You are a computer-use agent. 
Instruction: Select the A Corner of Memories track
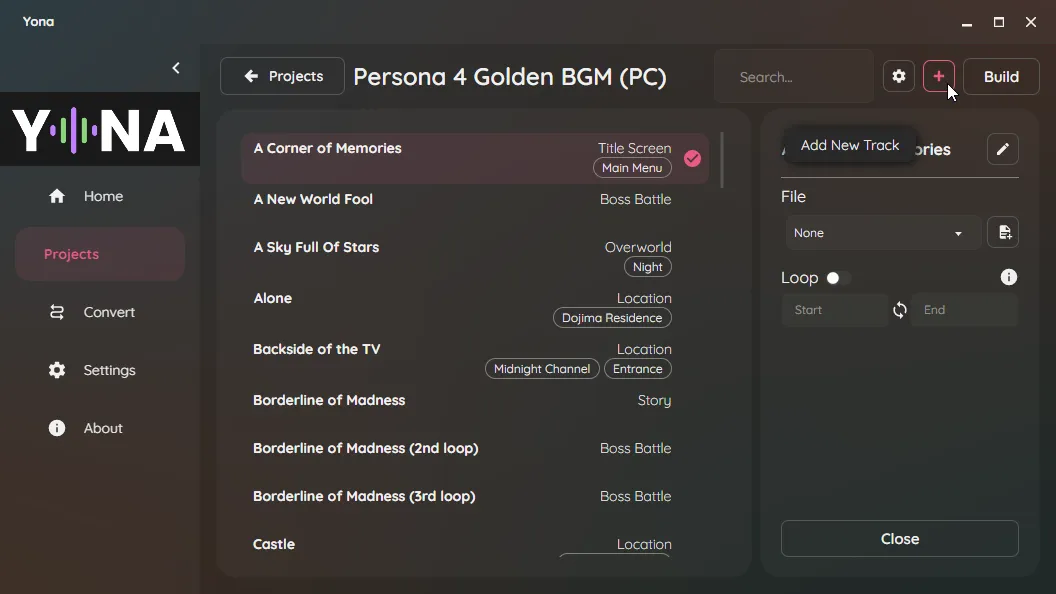475,158
